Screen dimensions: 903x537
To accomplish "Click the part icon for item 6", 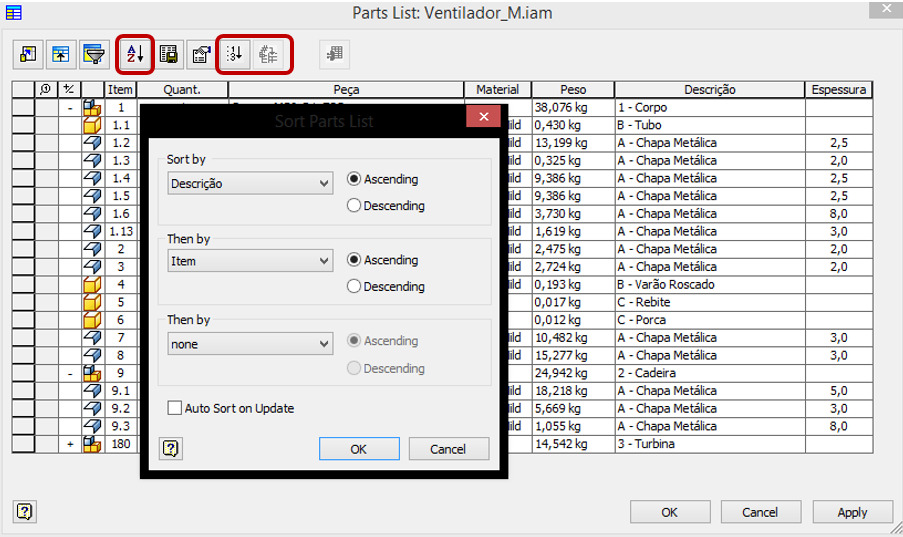I will (92, 320).
